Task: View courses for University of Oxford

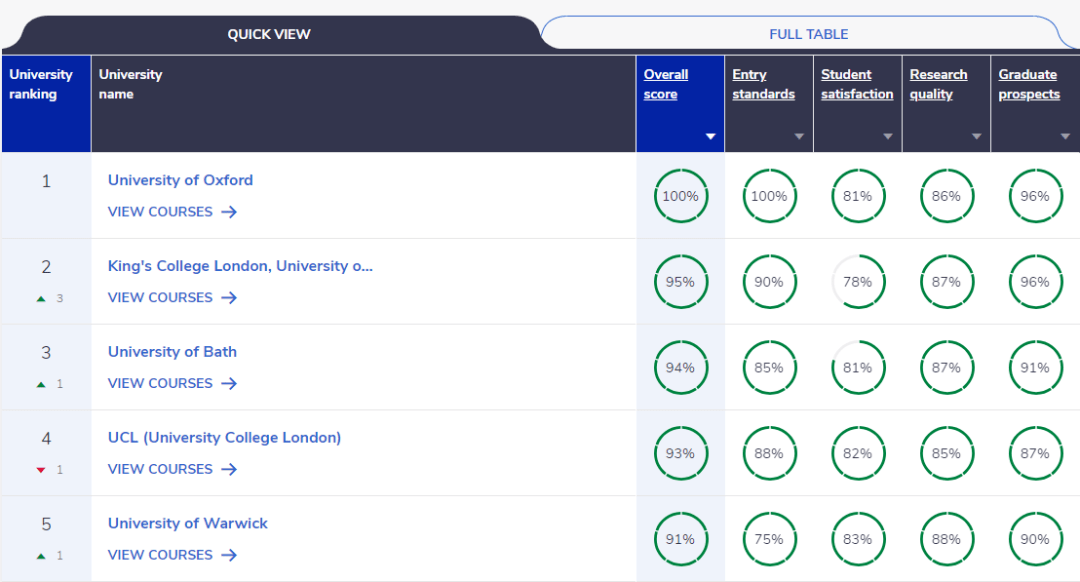Action: click(x=172, y=211)
